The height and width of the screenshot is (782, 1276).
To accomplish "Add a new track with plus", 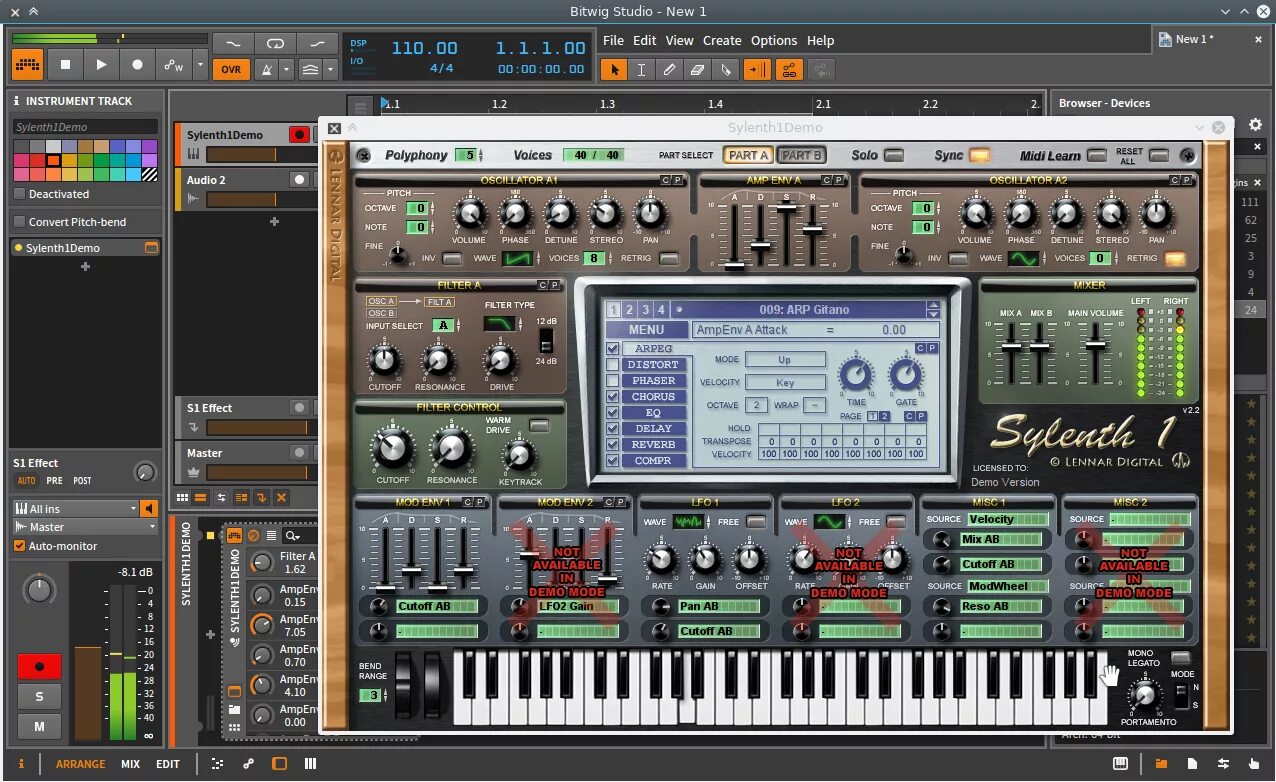I will point(275,222).
